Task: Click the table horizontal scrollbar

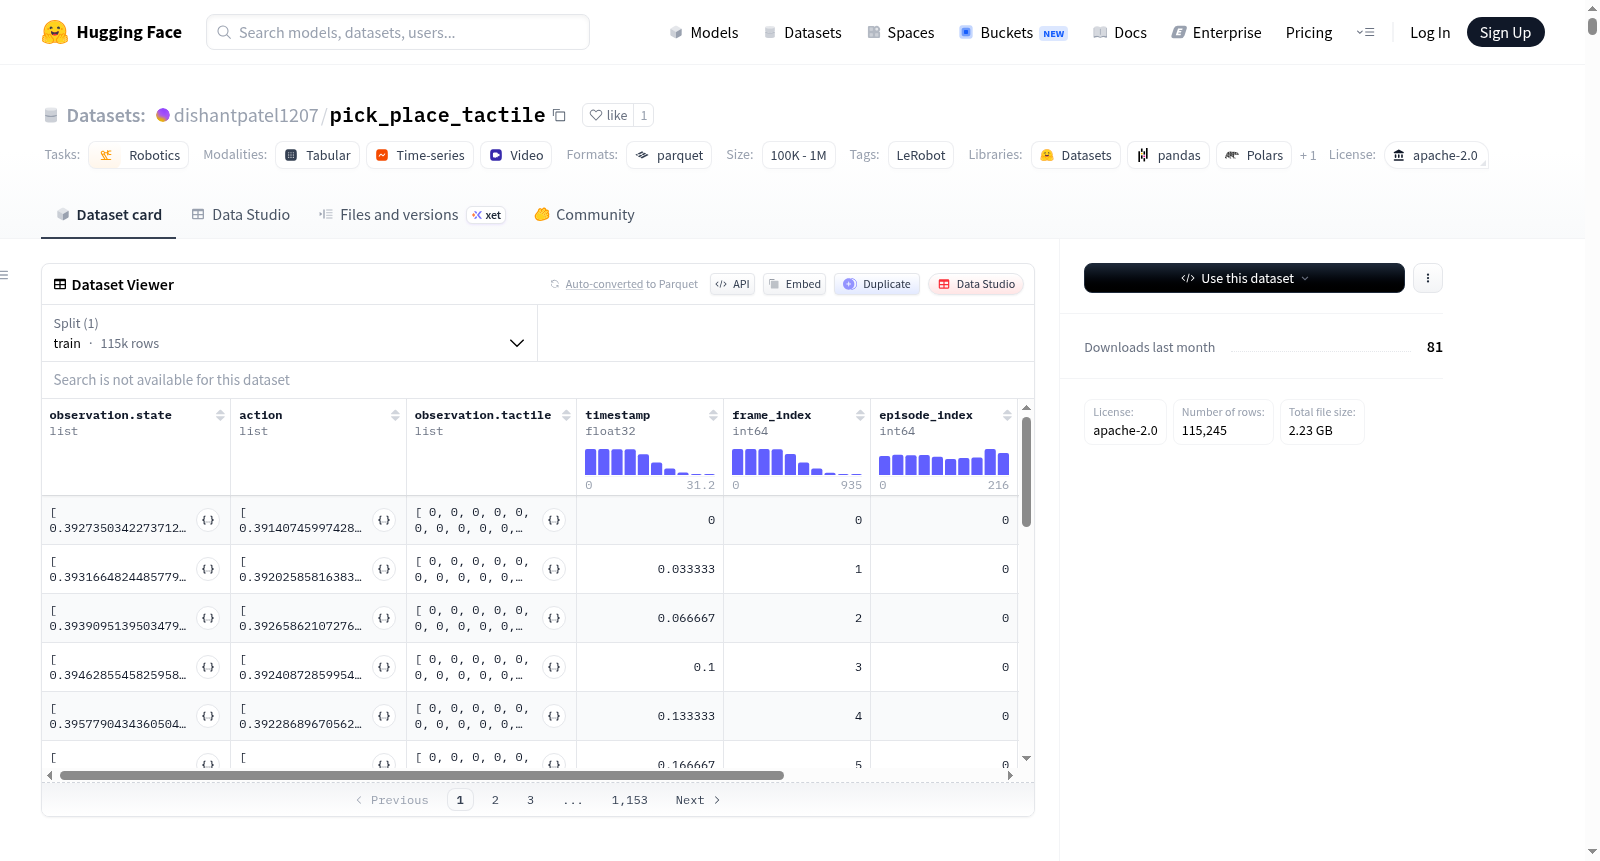Action: click(x=422, y=775)
